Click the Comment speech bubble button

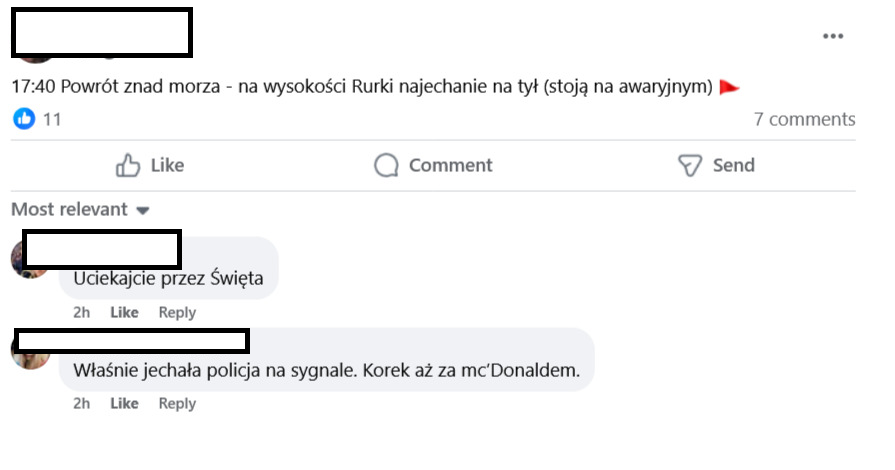(x=433, y=165)
